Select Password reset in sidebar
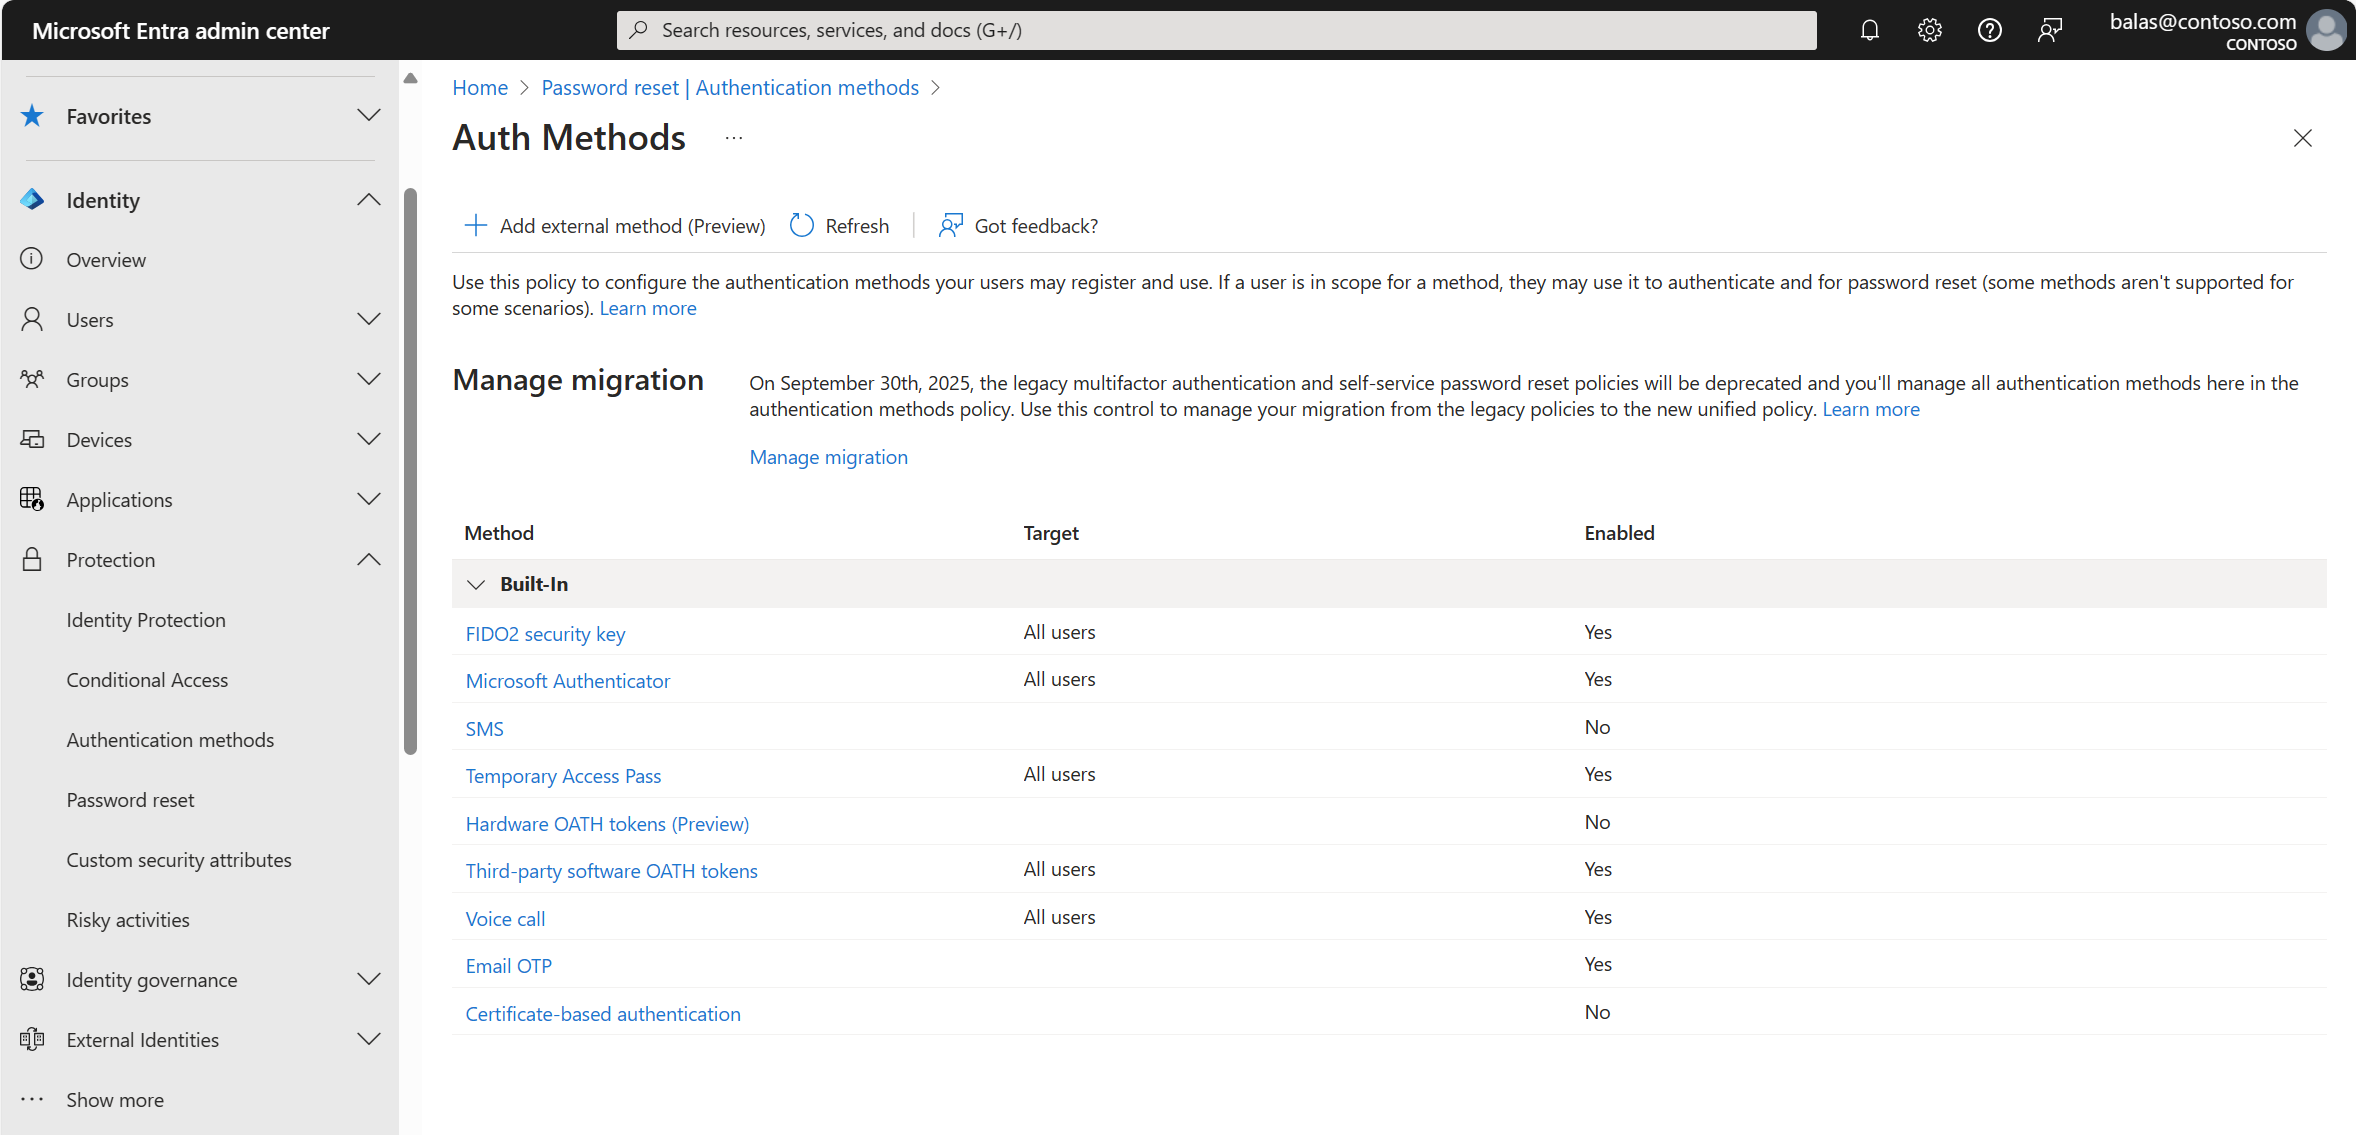This screenshot has height=1135, width=2356. 131,798
